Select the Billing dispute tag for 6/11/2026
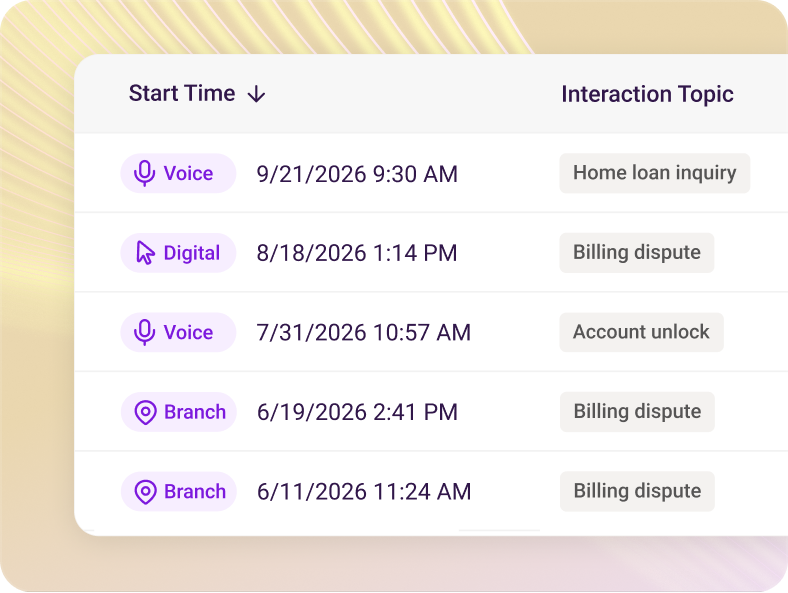The image size is (788, 593). pyautogui.click(x=637, y=491)
